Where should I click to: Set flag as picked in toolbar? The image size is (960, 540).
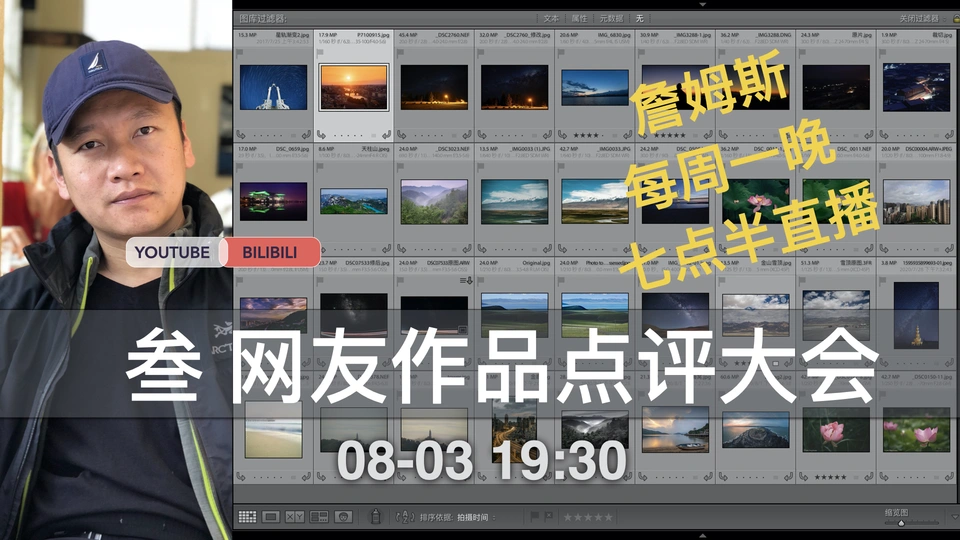click(x=535, y=517)
